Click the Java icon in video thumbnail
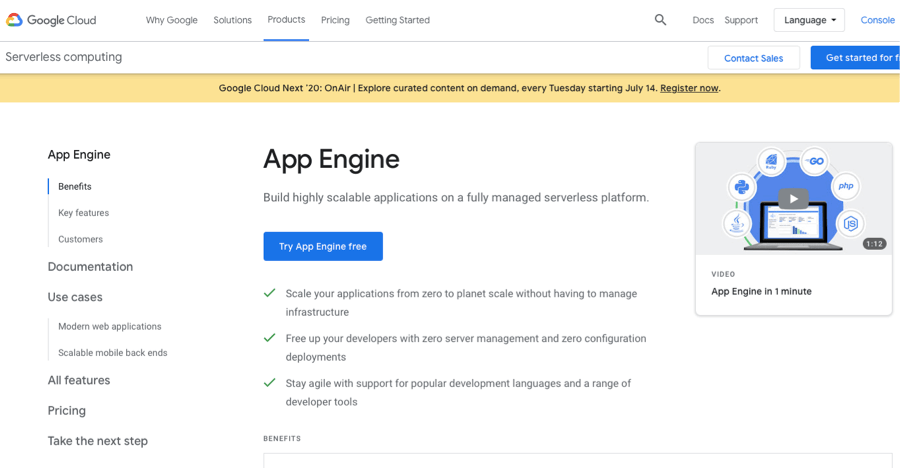This screenshot has width=900, height=469. point(737,223)
